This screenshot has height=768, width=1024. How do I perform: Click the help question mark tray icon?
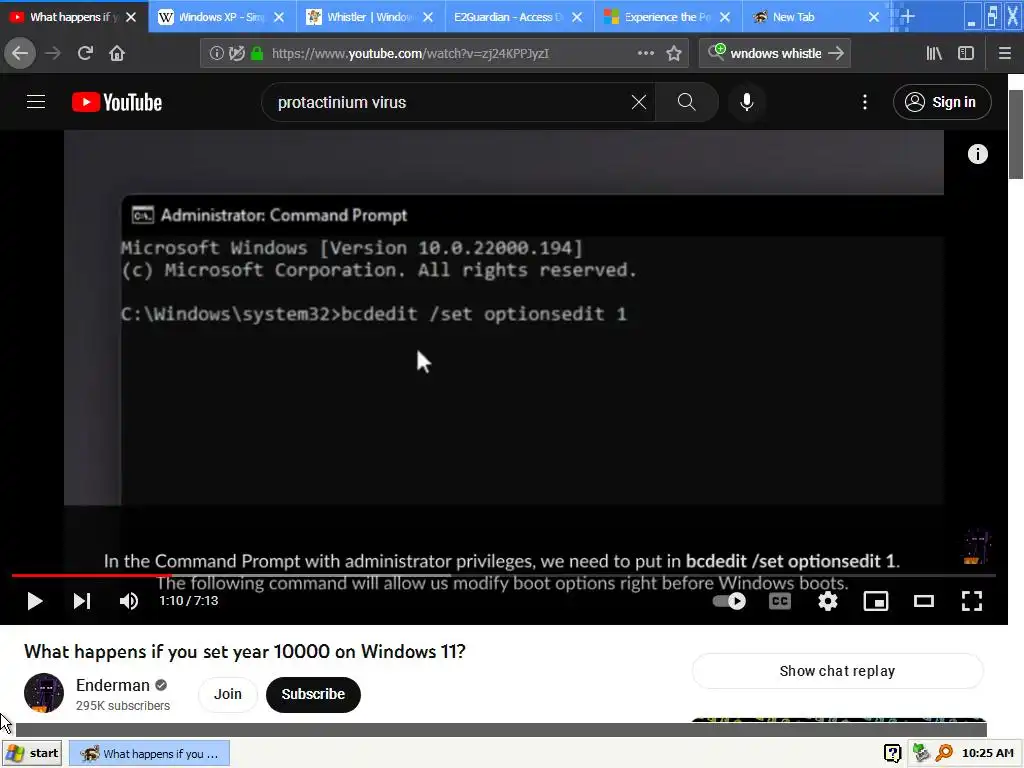click(892, 753)
